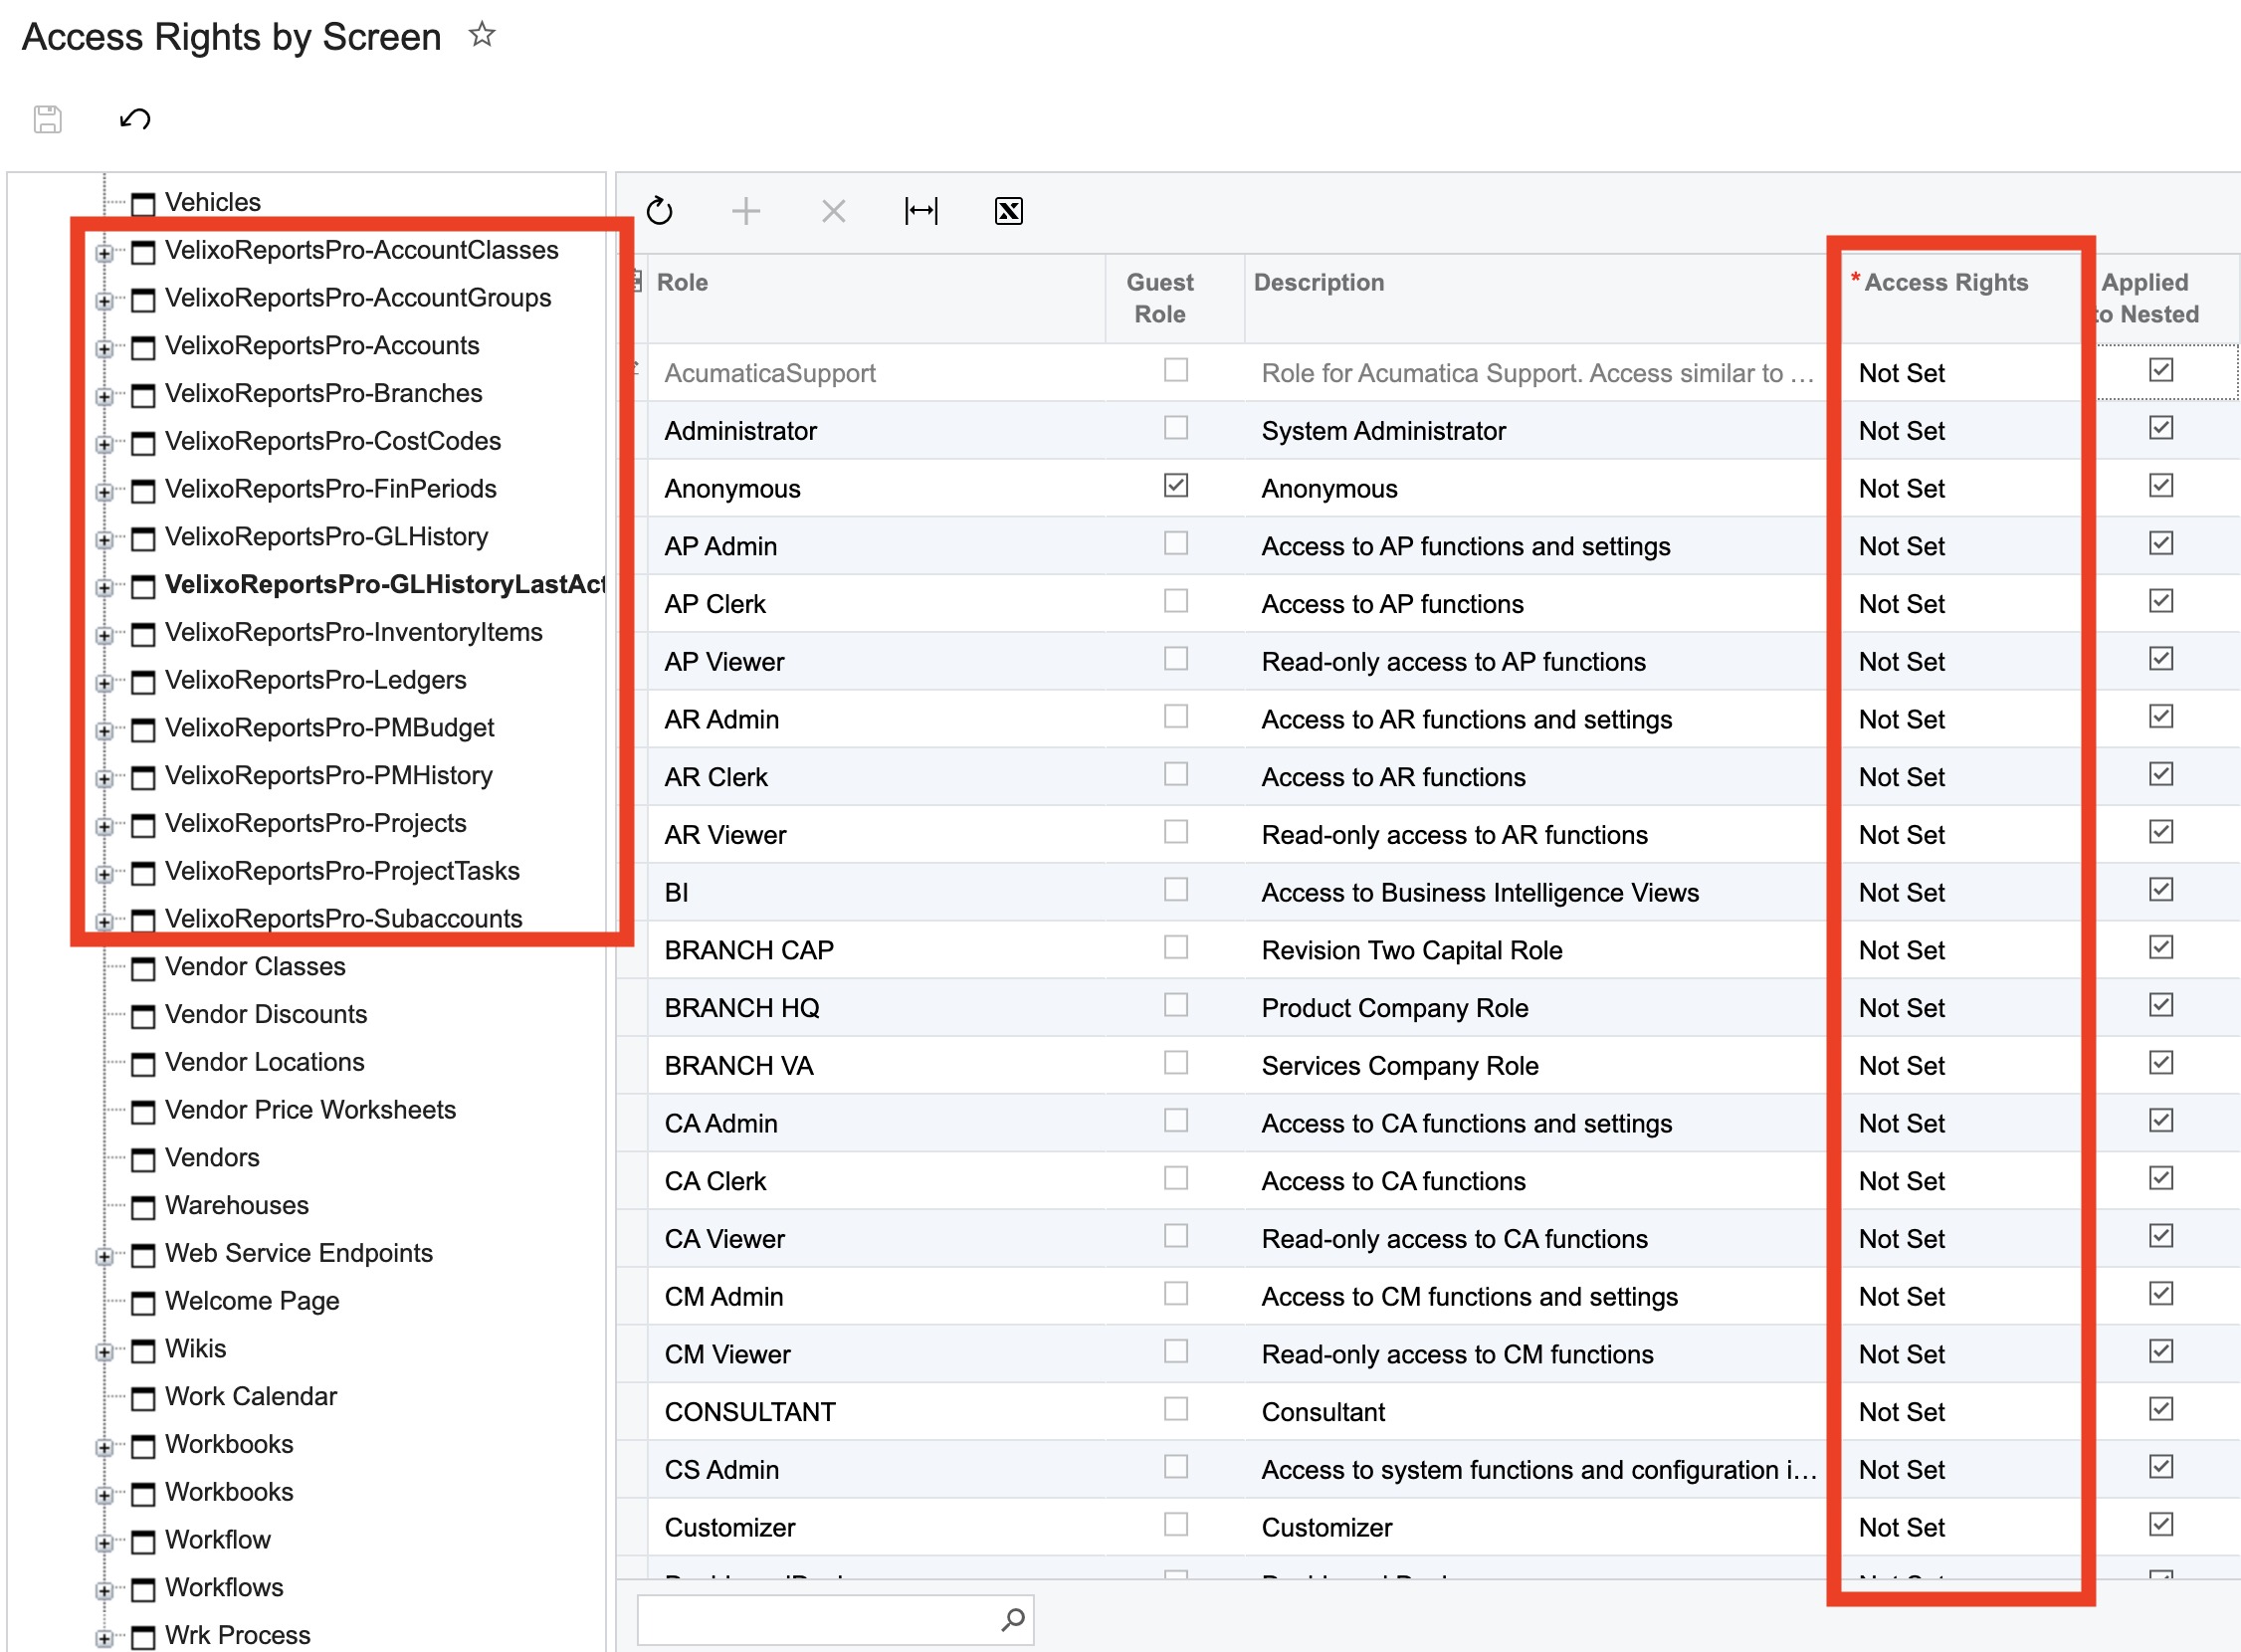Click the Warehouses screen icon
This screenshot has height=1652, width=2241.
click(144, 1207)
